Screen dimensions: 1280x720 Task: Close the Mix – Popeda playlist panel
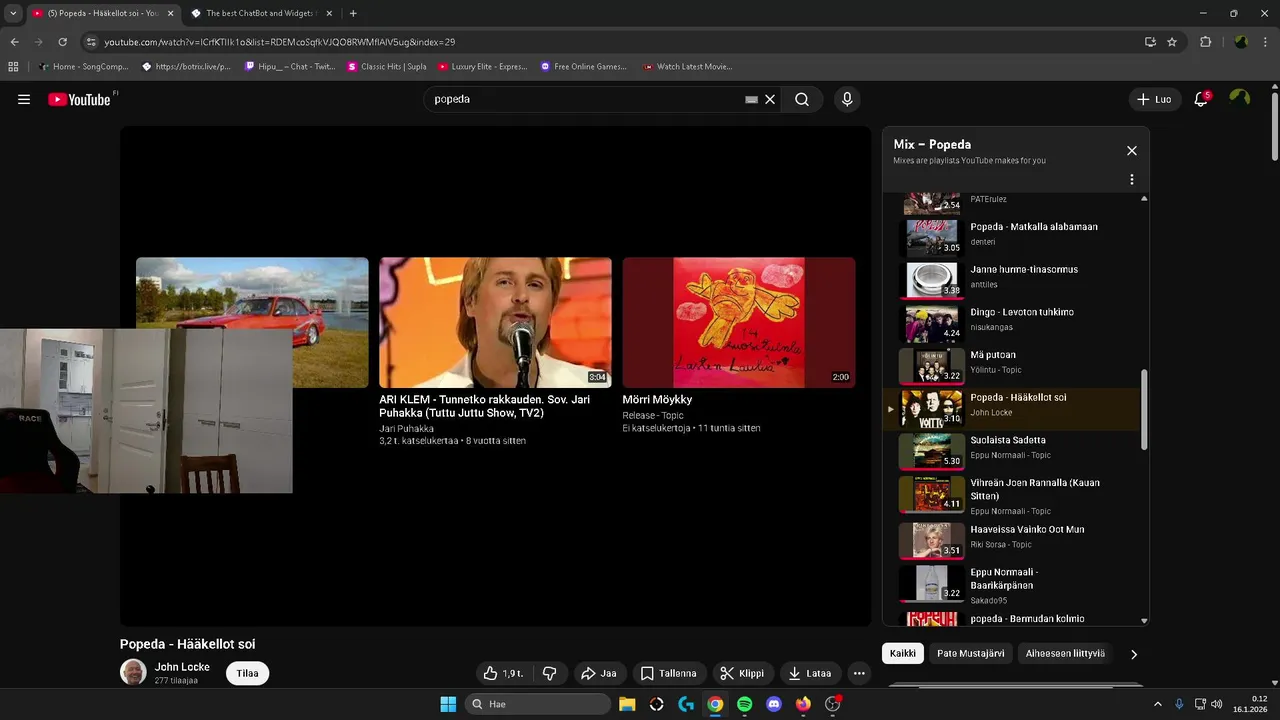pos(1132,150)
